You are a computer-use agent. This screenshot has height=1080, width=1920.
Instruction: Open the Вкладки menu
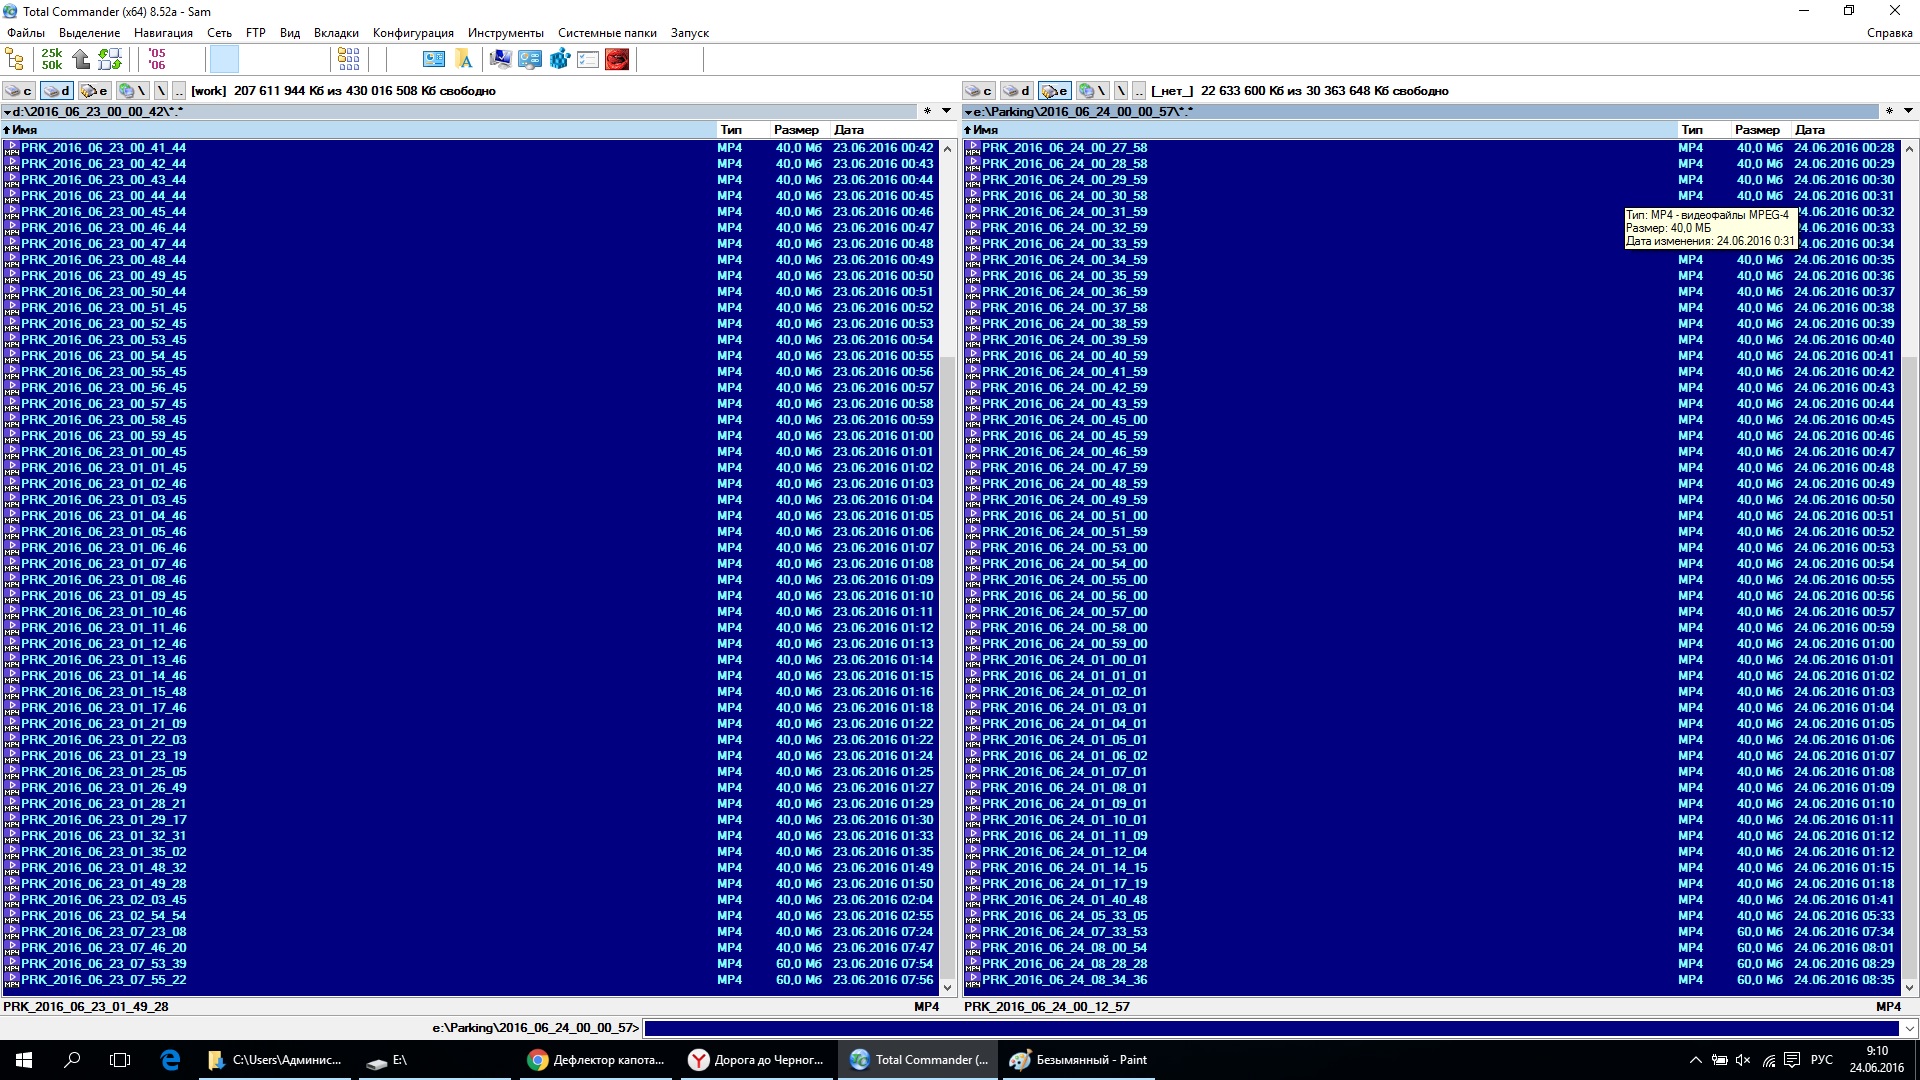(336, 33)
